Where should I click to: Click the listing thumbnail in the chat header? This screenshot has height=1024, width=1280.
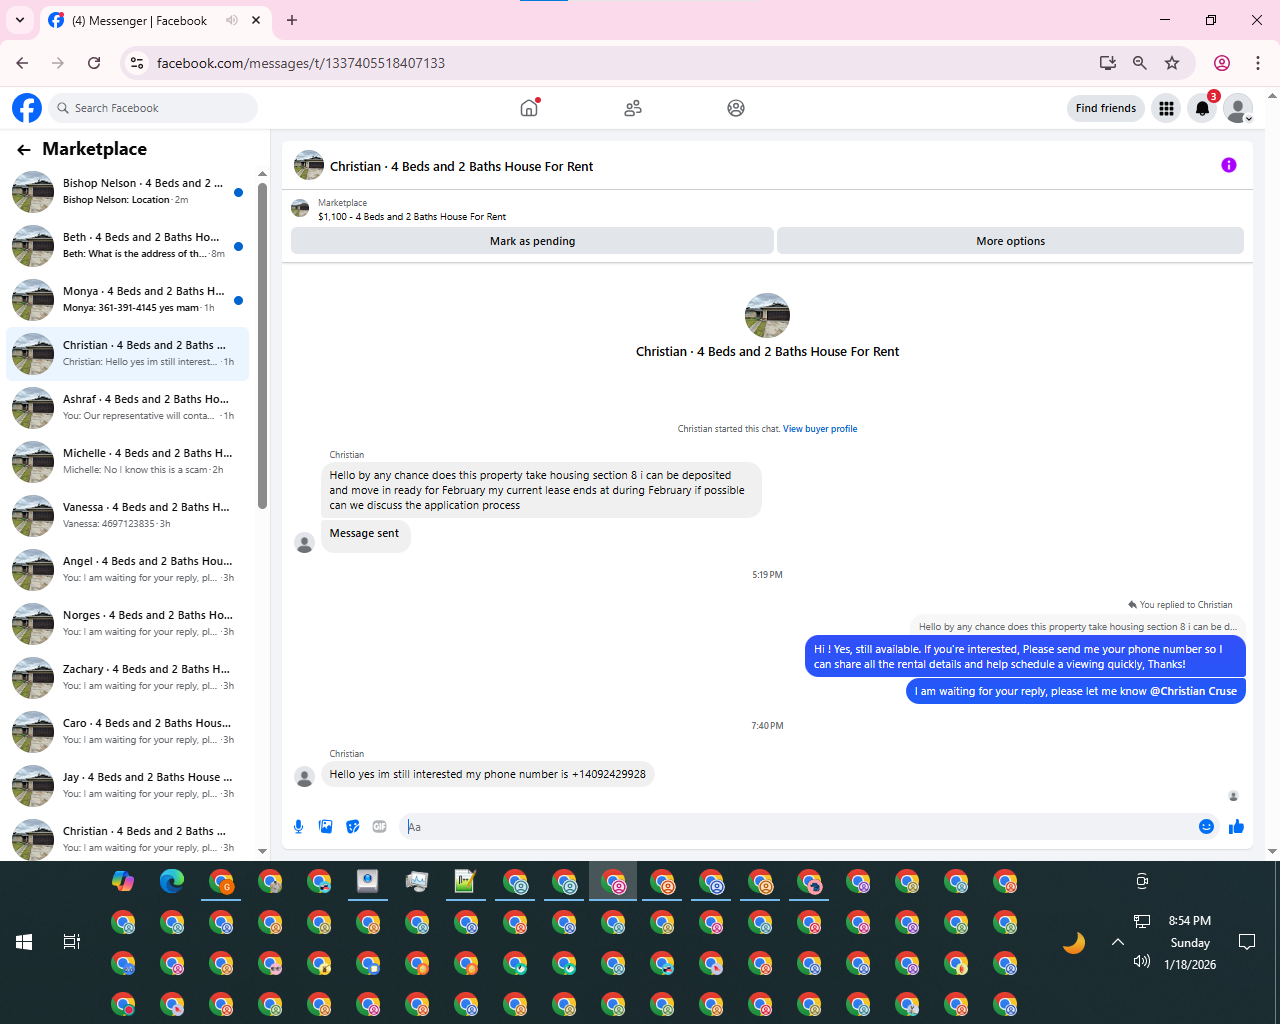[309, 165]
